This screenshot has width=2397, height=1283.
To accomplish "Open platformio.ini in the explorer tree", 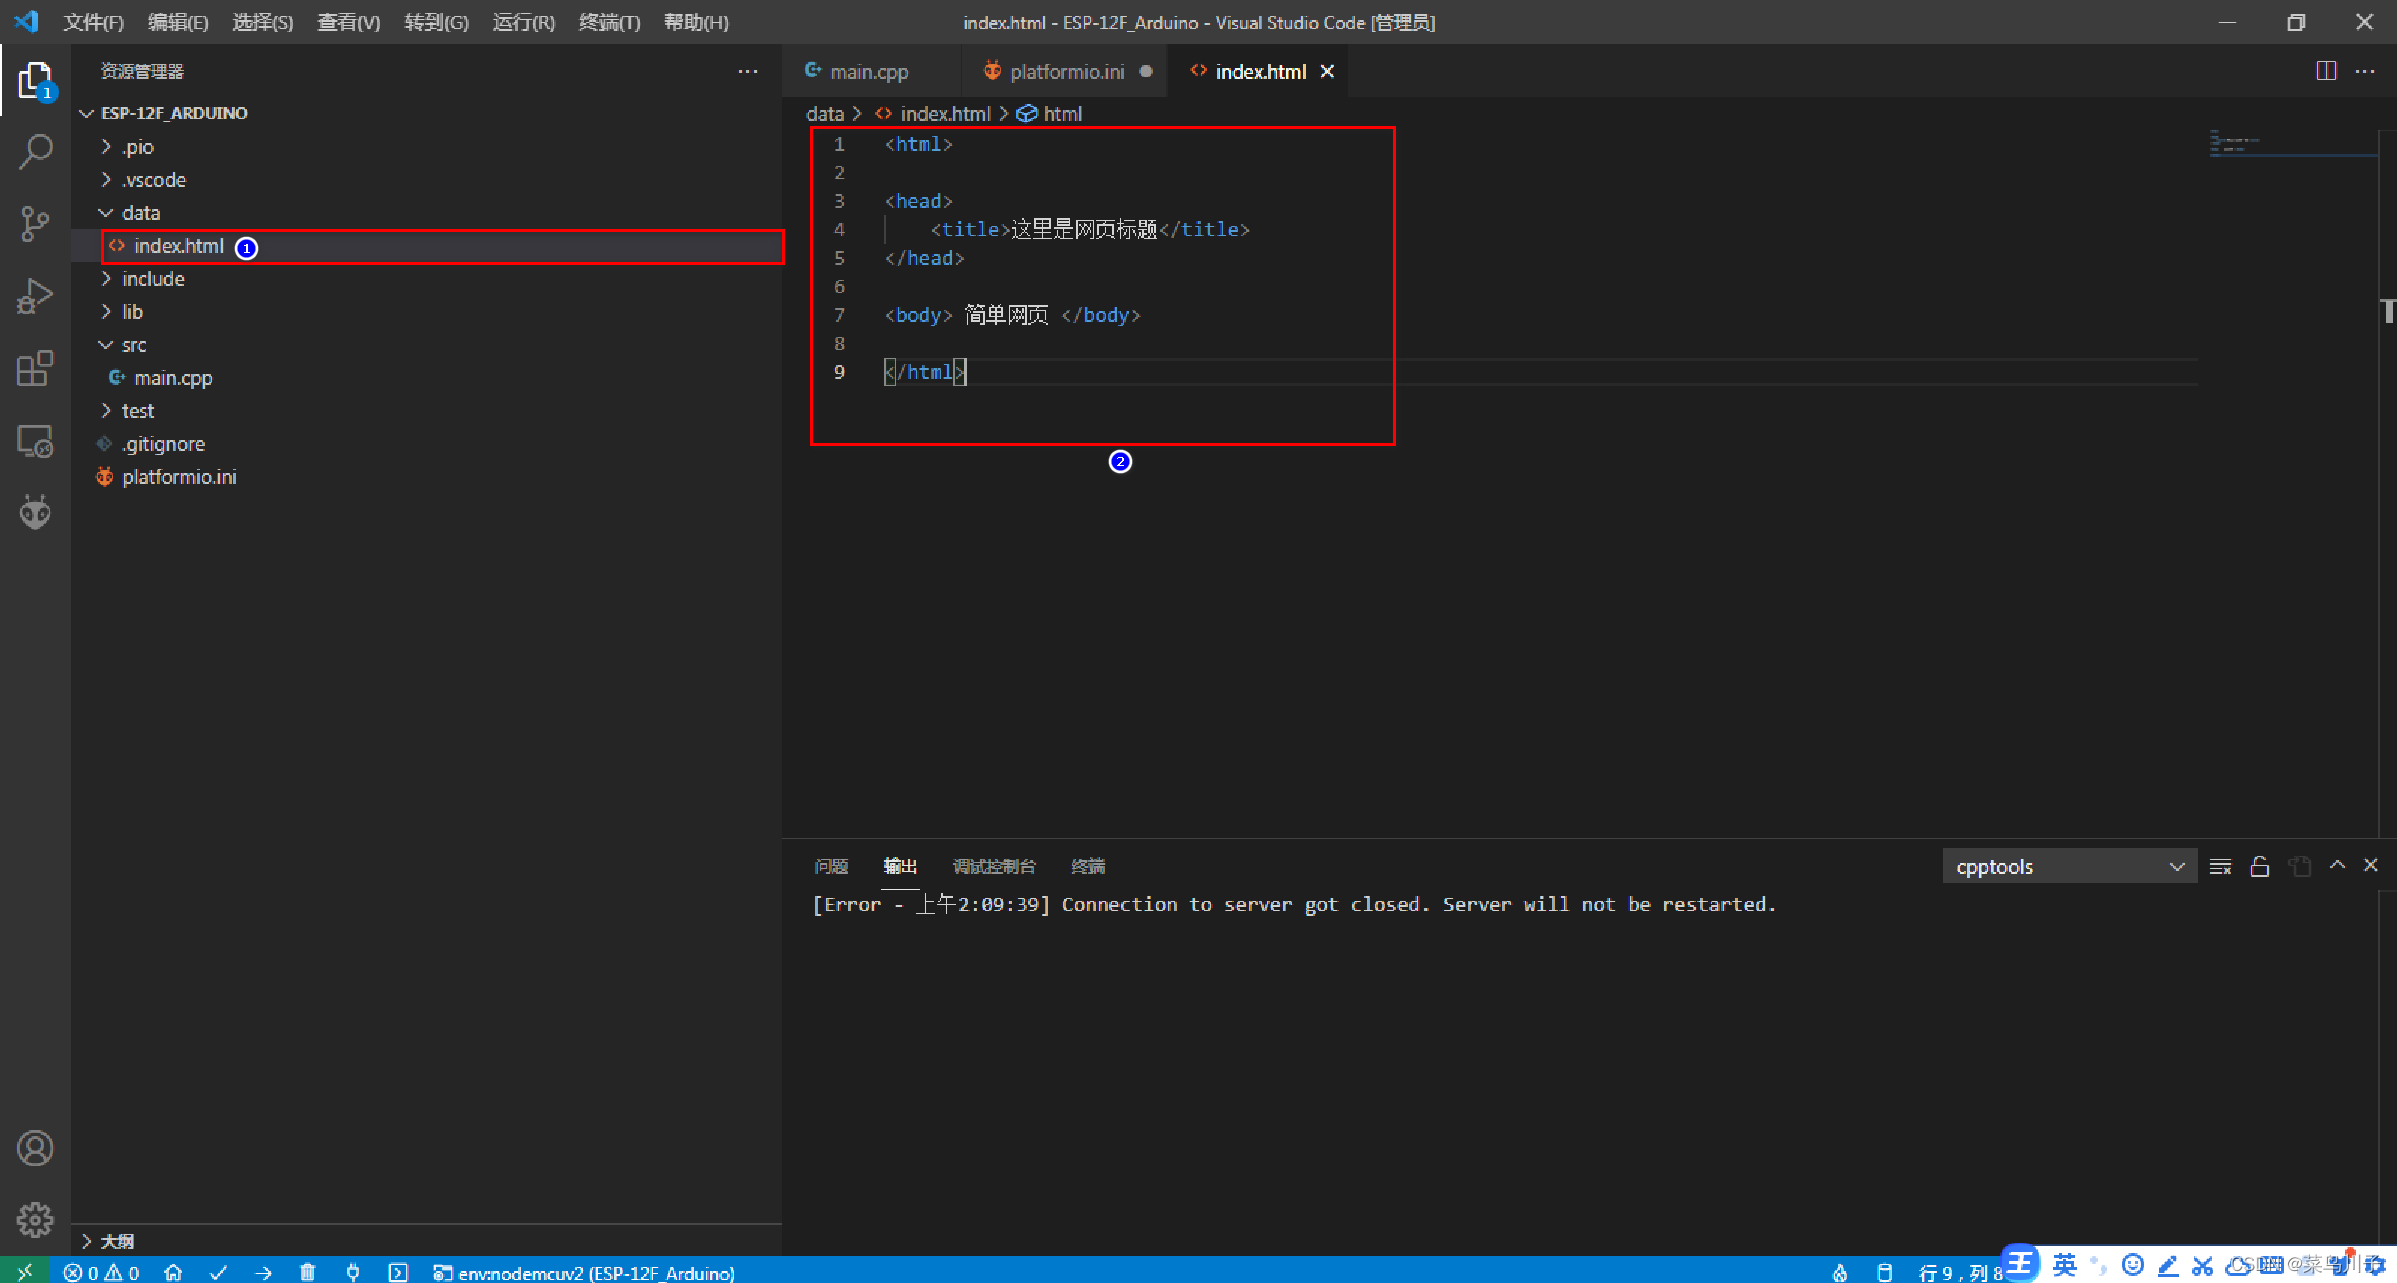I will point(179,477).
